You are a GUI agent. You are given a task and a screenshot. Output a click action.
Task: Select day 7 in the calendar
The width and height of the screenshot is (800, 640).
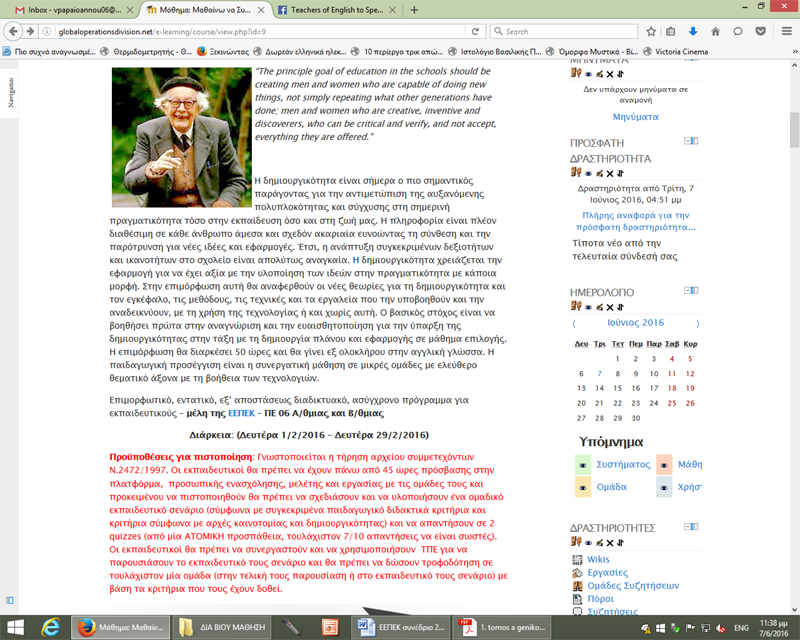599,374
